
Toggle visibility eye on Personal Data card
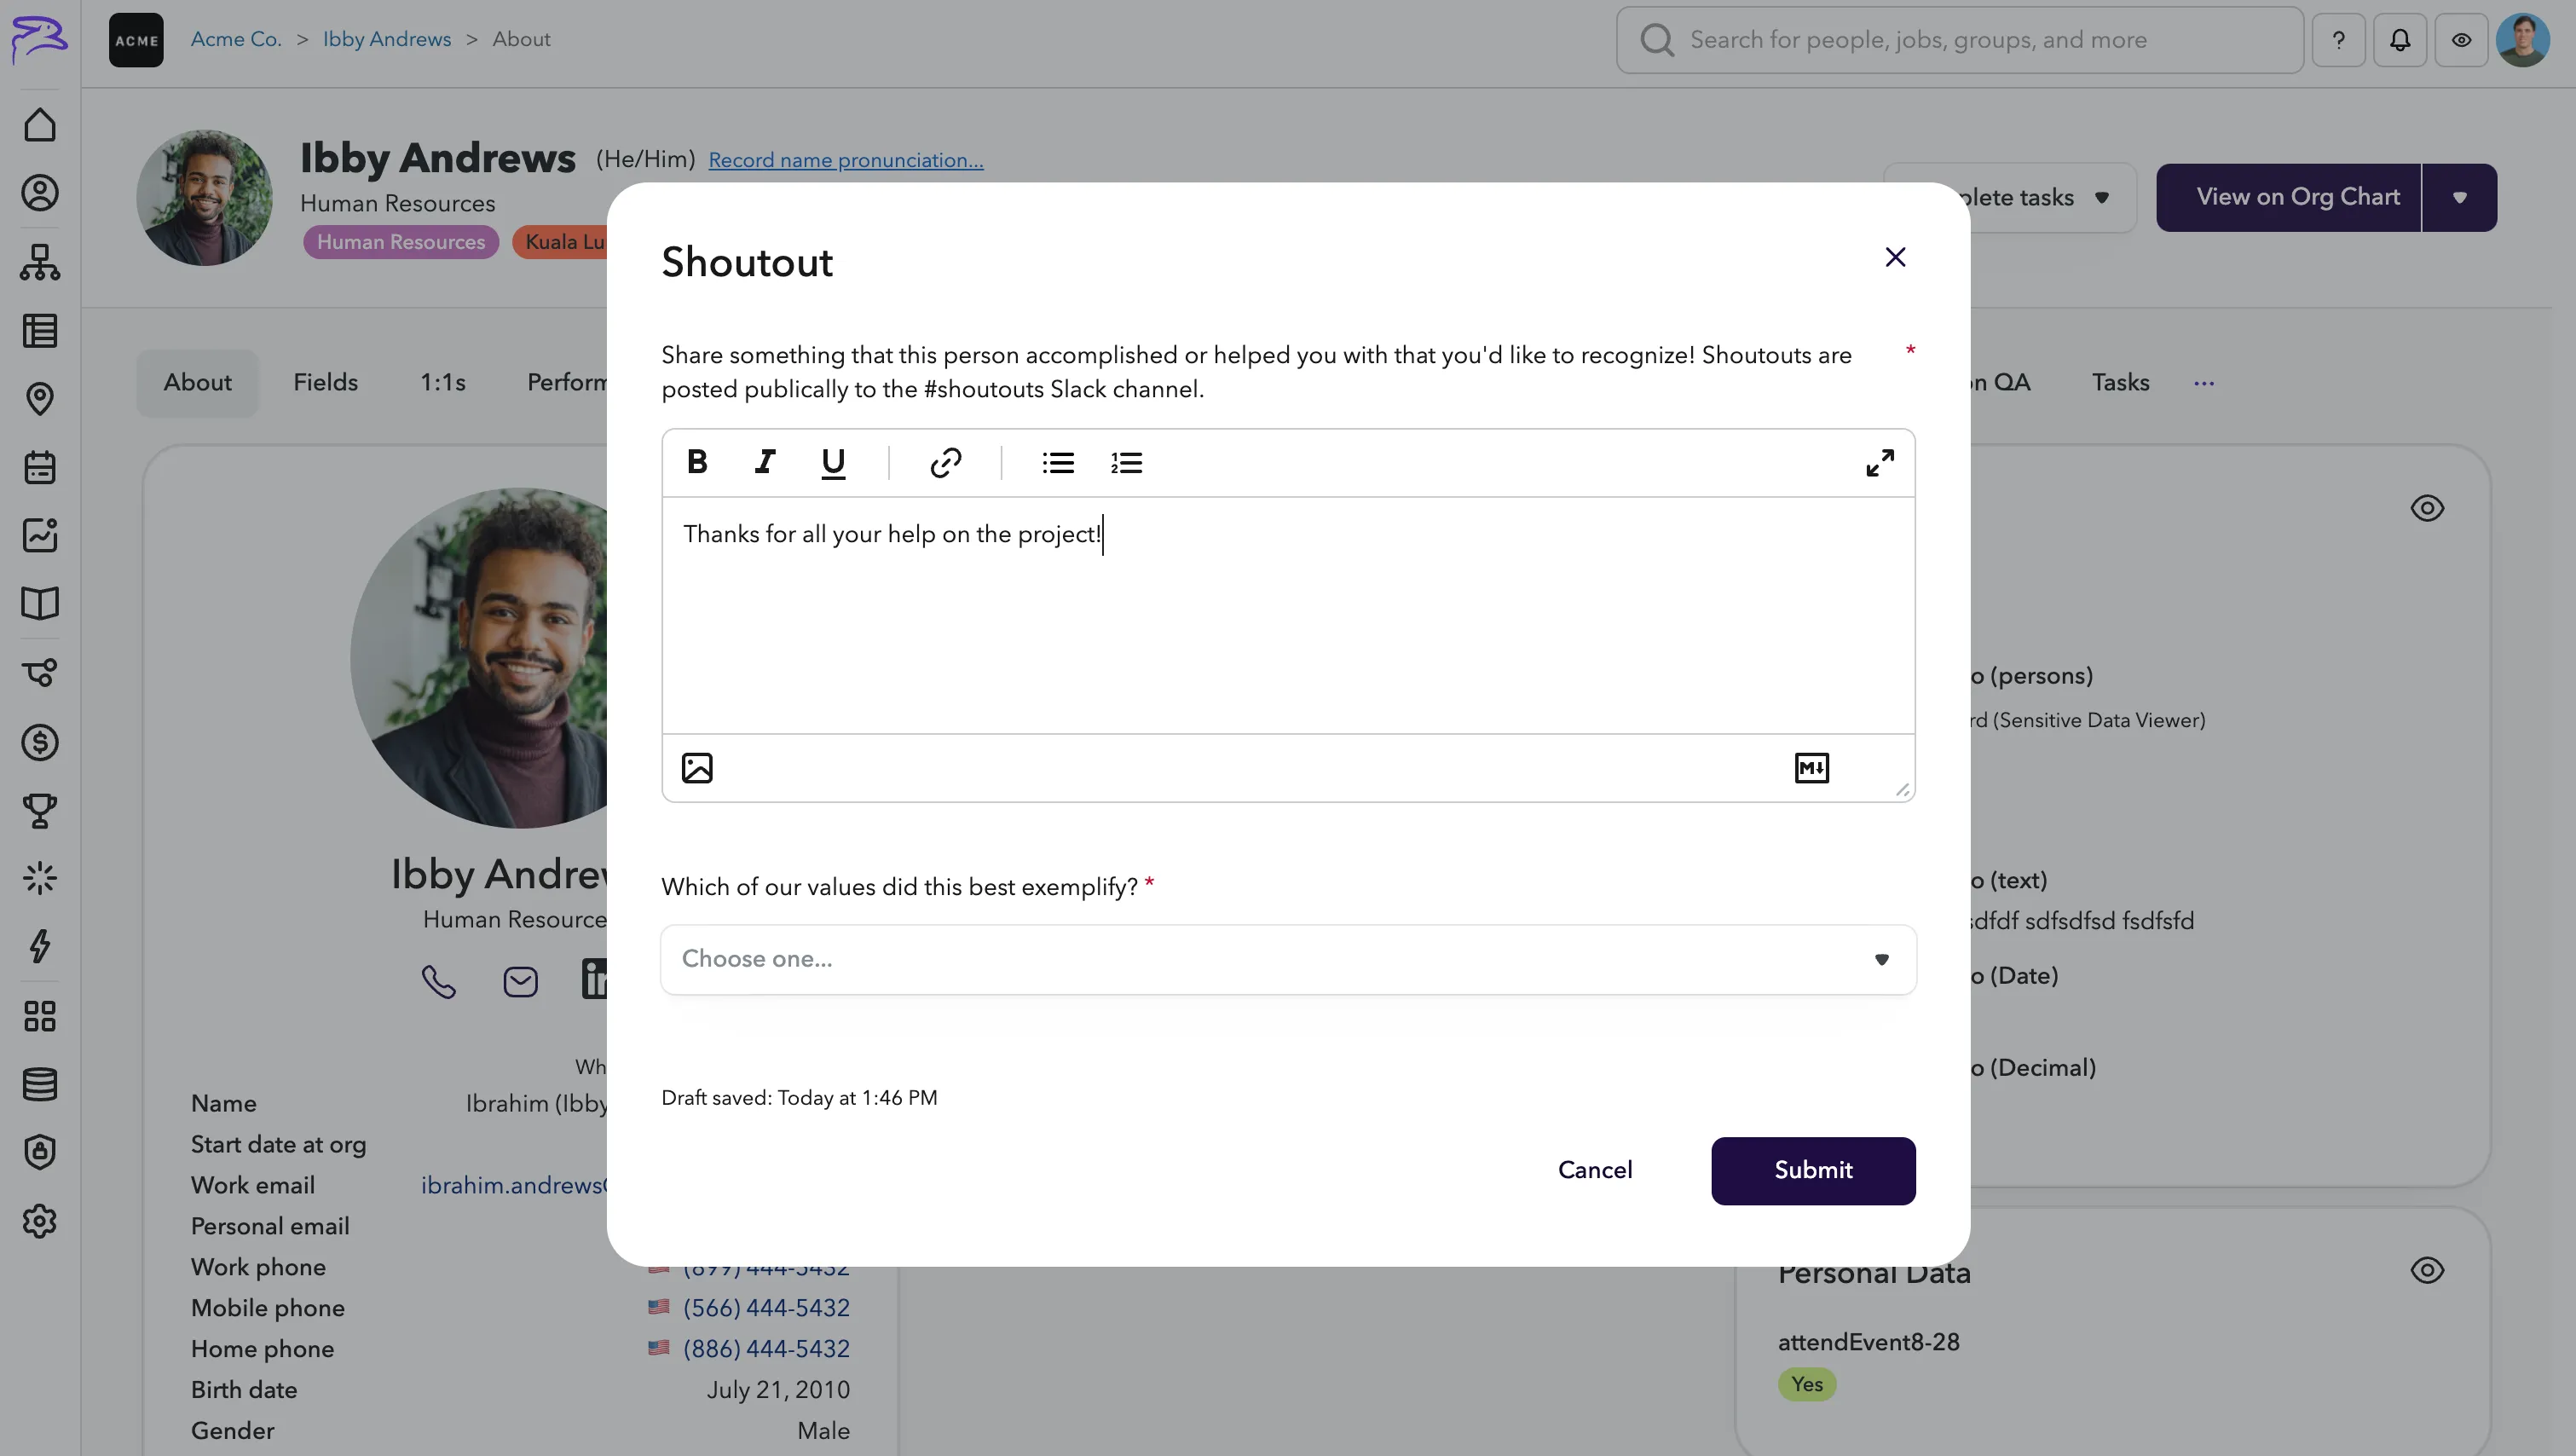click(x=2427, y=1270)
